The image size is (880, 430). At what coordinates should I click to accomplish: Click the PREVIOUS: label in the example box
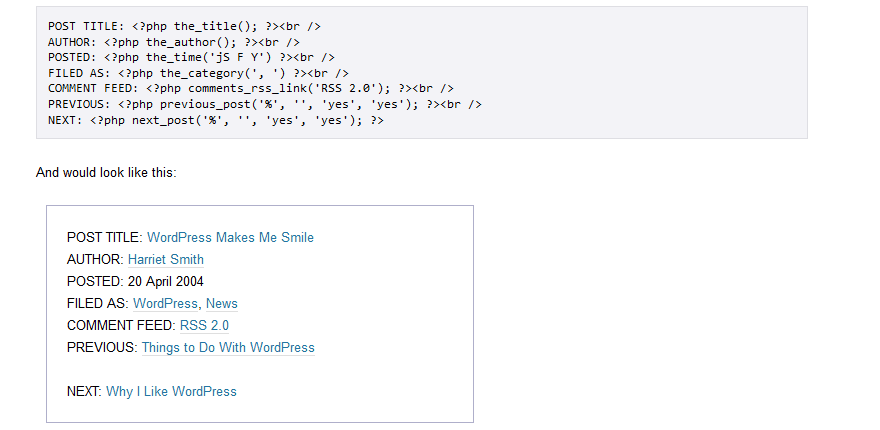pyautogui.click(x=102, y=347)
